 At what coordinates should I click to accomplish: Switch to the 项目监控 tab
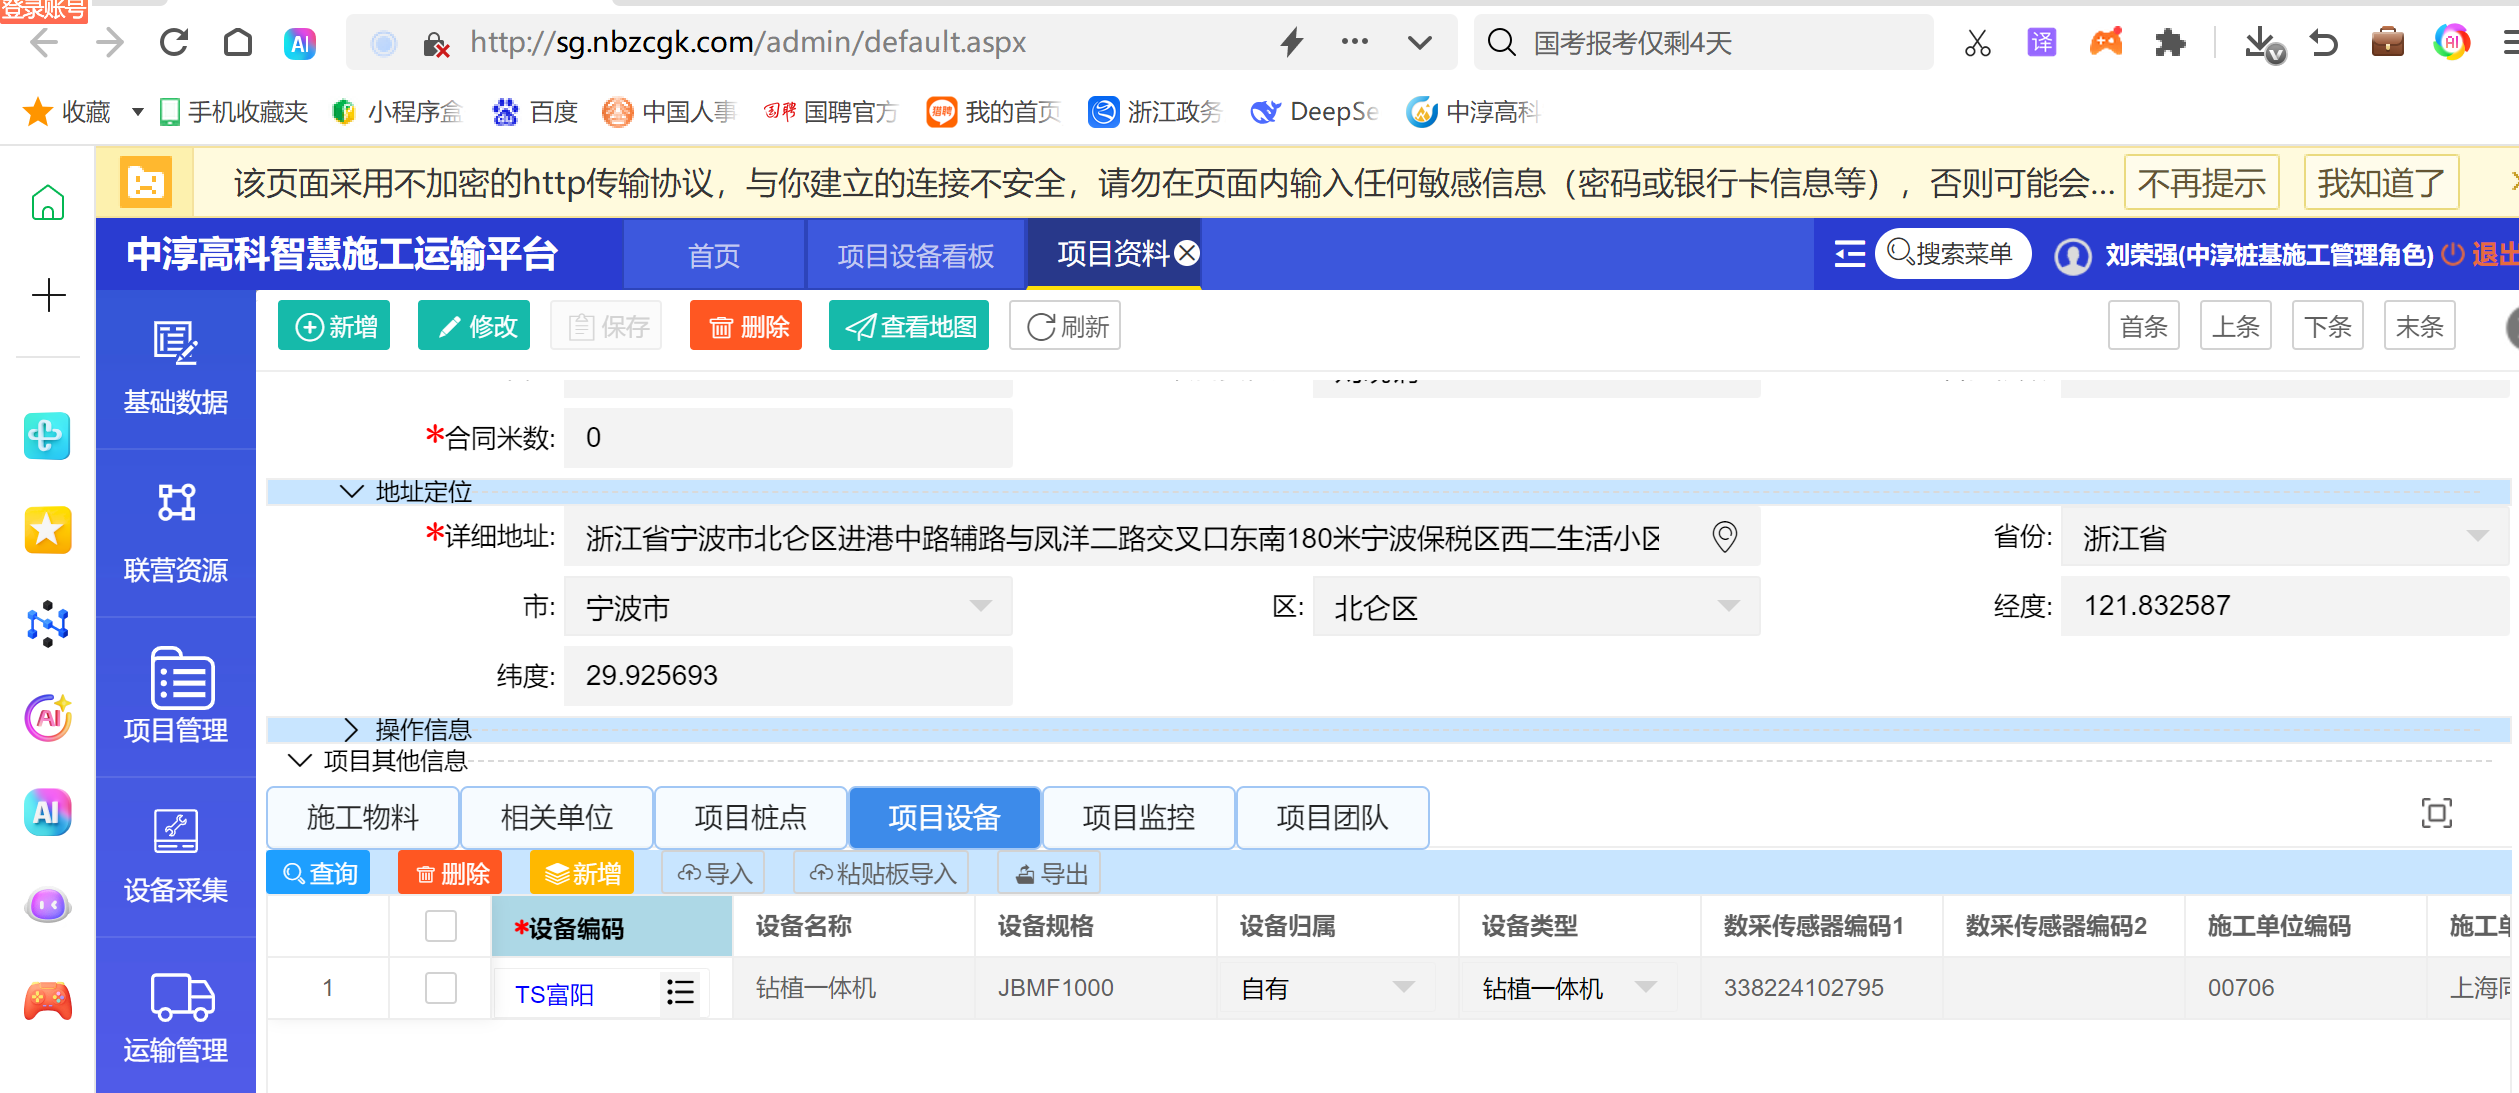coord(1138,818)
